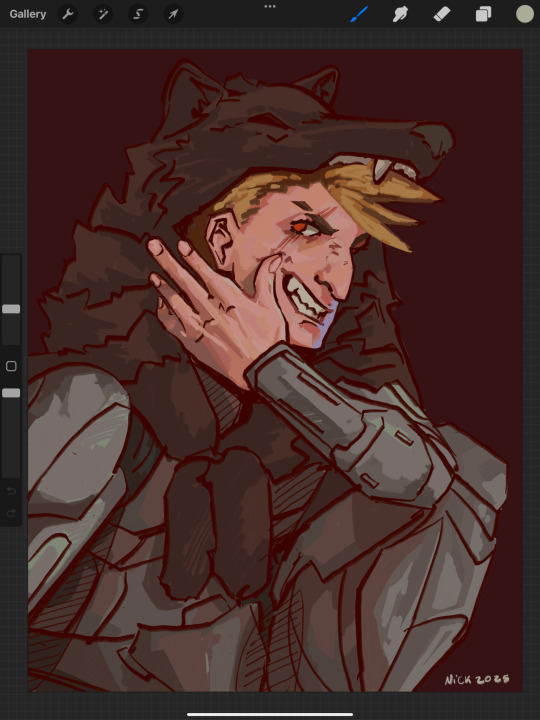The height and width of the screenshot is (720, 540).
Task: Select the Brush tool
Action: 360,14
